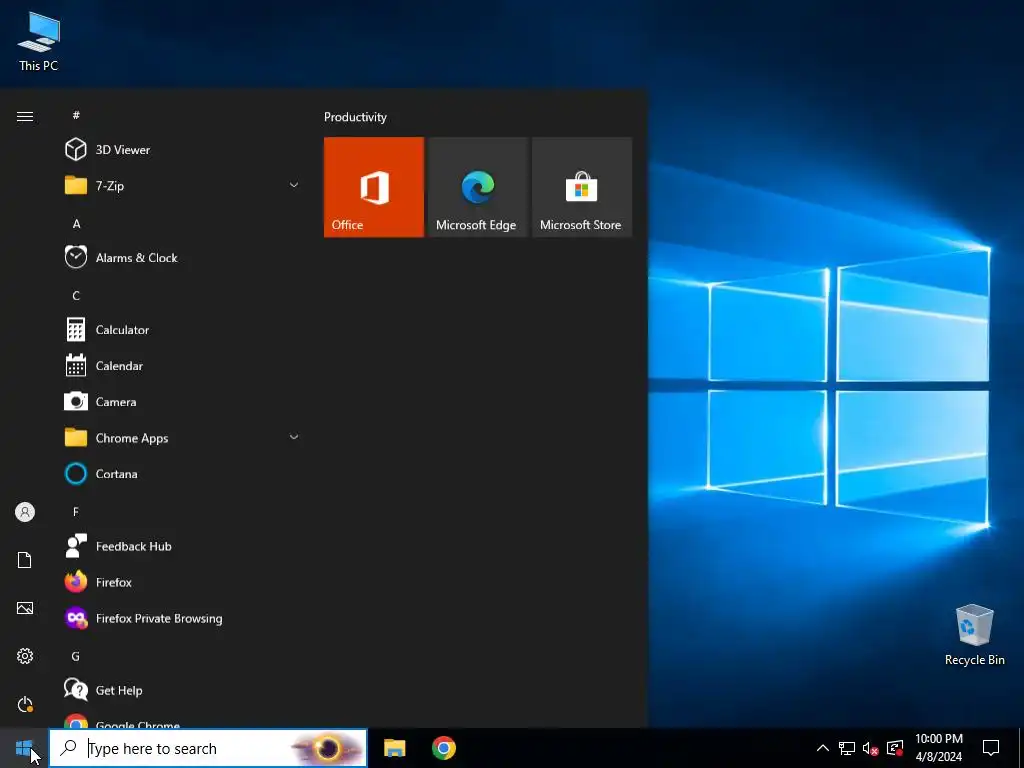This screenshot has height=768, width=1024.
Task: Click the Productivity group title
Action: [x=355, y=117]
